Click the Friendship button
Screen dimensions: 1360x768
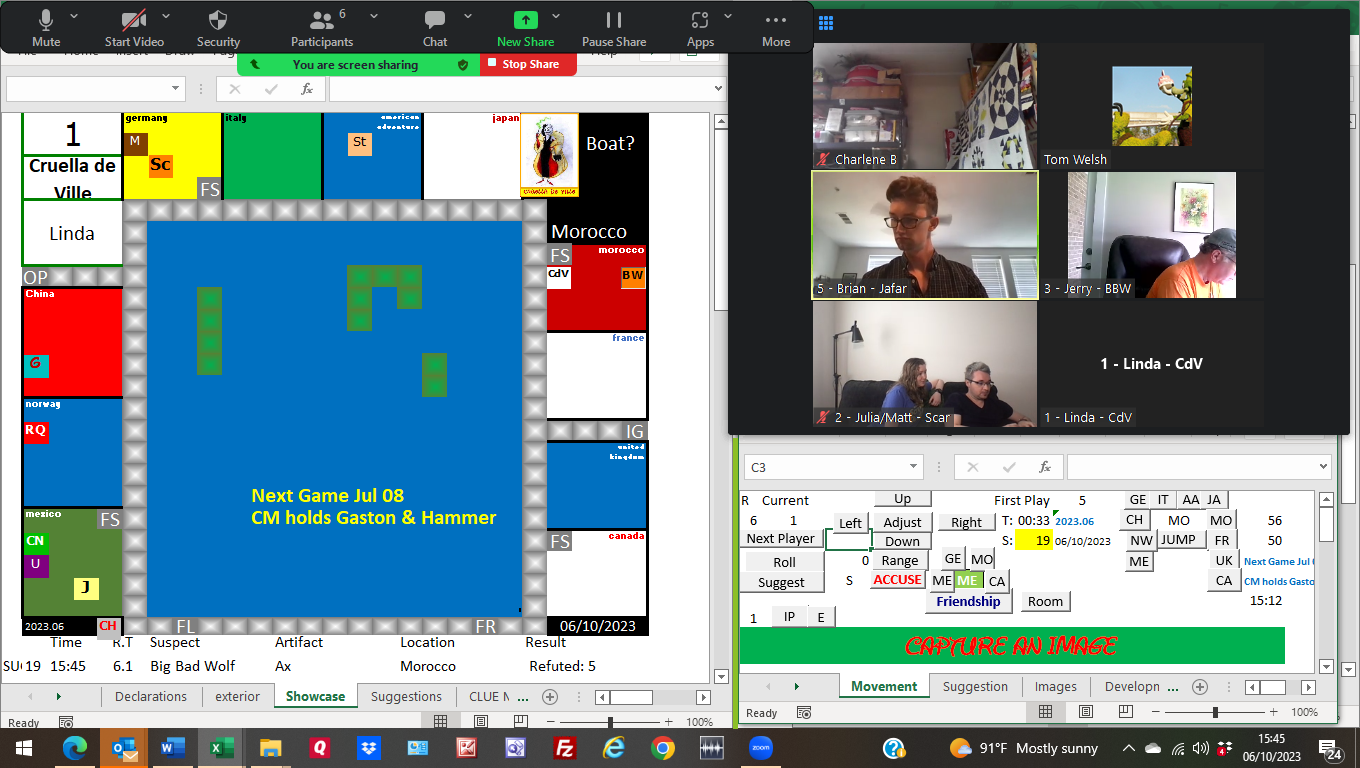pos(968,602)
